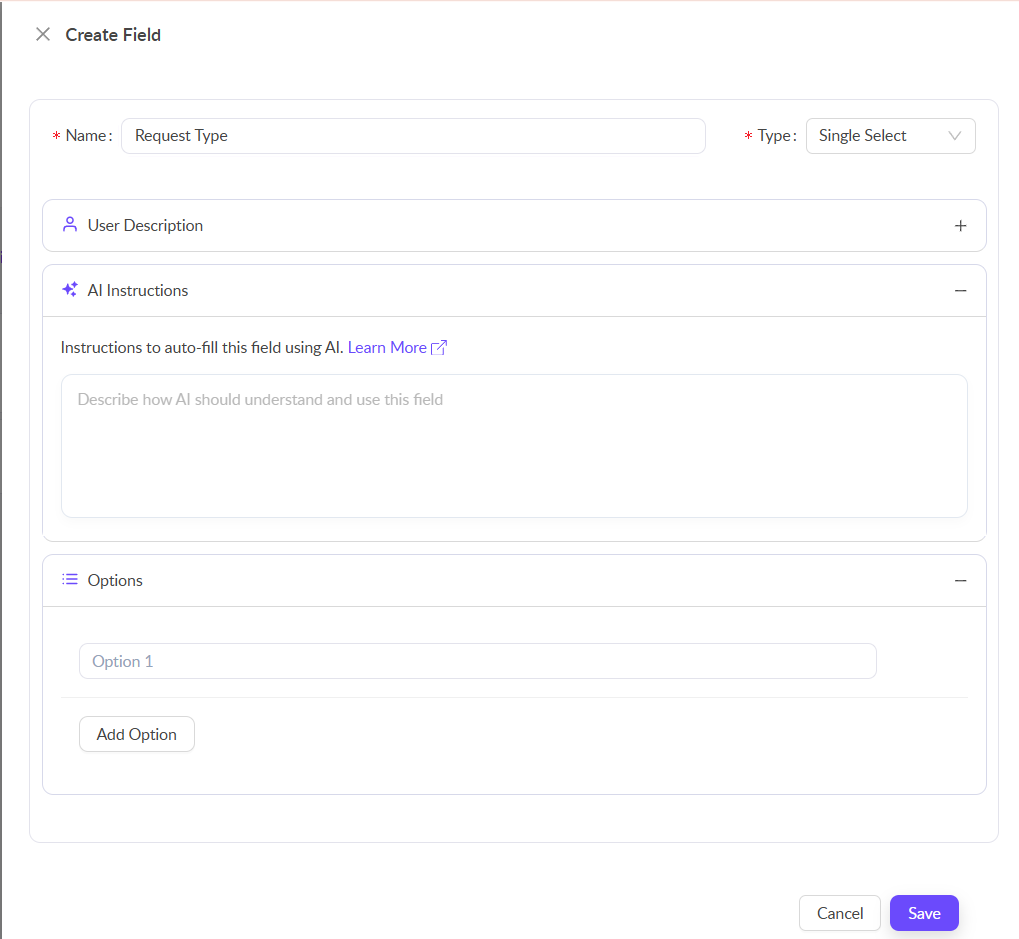1019x939 pixels.
Task: Click the person icon beside User Description
Action: click(70, 225)
